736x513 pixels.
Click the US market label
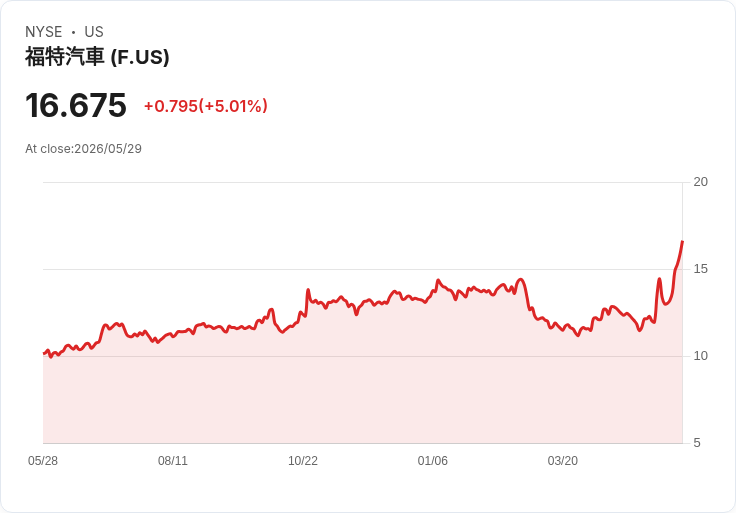click(x=94, y=32)
